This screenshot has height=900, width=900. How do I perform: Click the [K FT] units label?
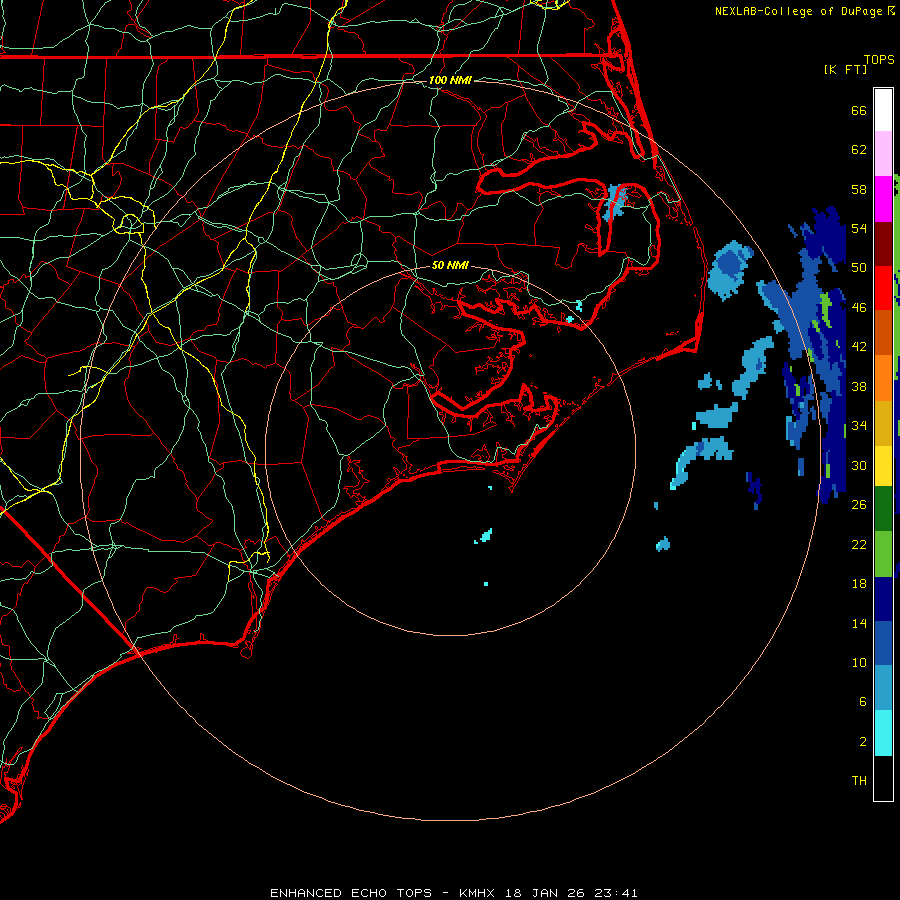pos(845,69)
